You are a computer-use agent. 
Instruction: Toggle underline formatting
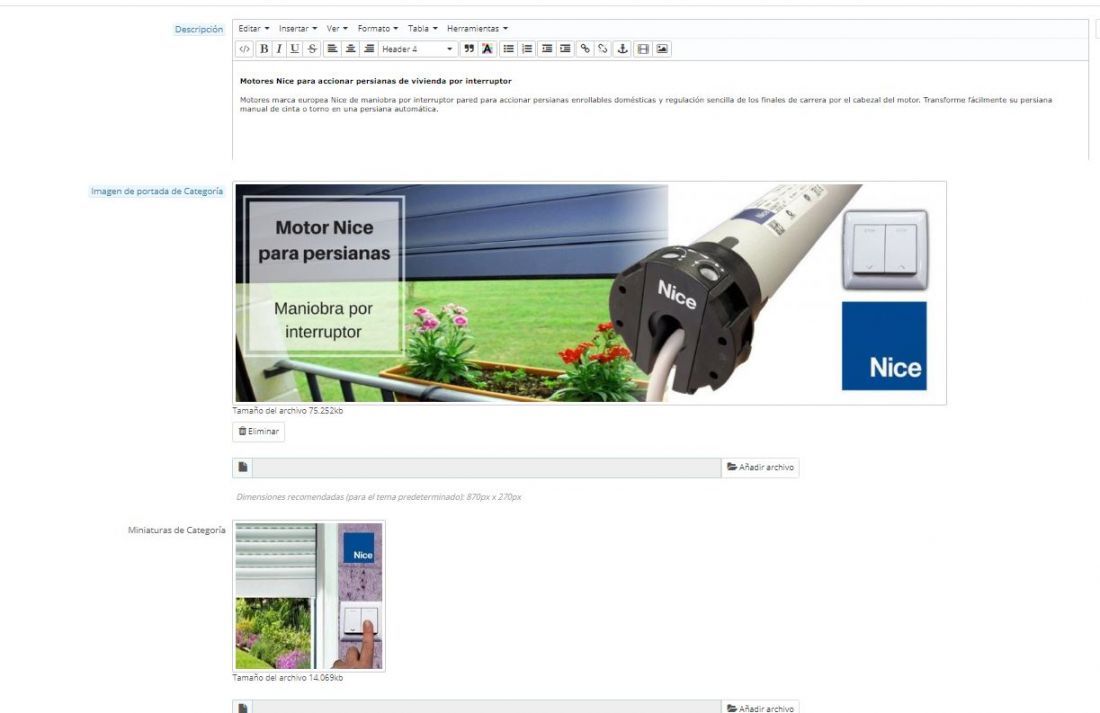295,49
